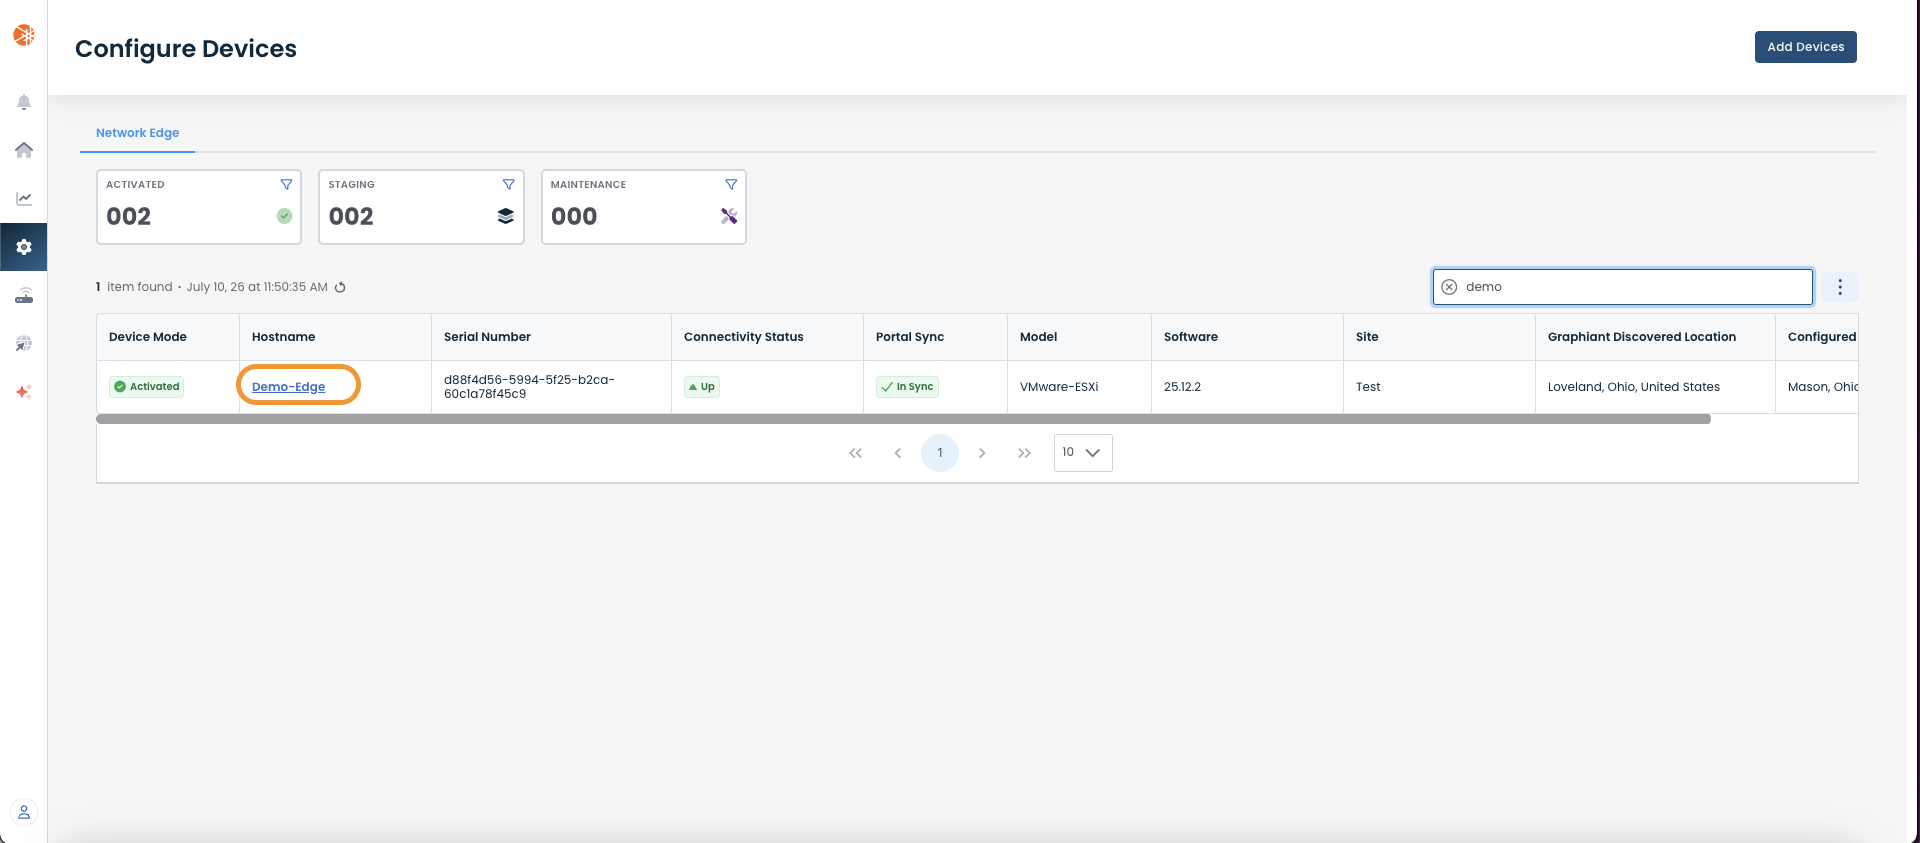
Task: Click the Graphiant logo icon
Action: (24, 35)
